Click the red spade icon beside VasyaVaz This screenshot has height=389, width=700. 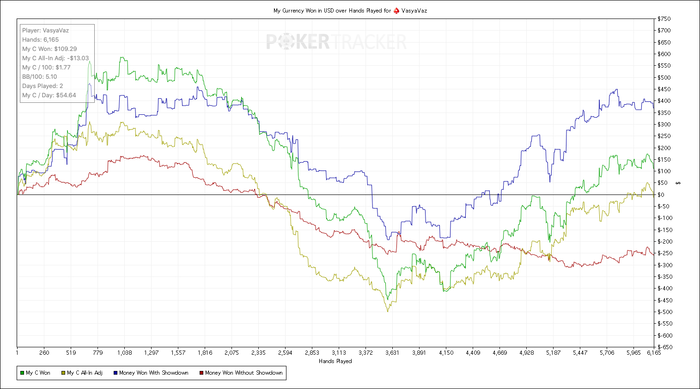[x=396, y=11]
